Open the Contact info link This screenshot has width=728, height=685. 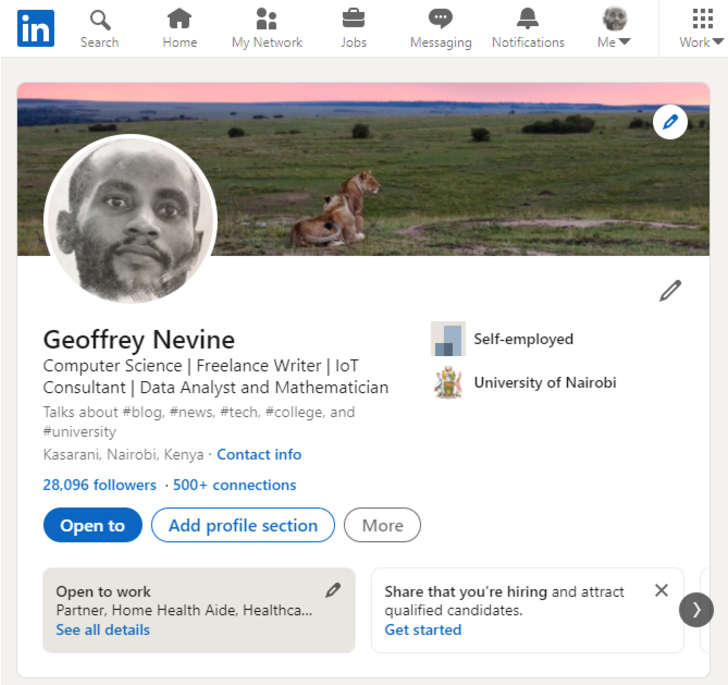(x=259, y=454)
